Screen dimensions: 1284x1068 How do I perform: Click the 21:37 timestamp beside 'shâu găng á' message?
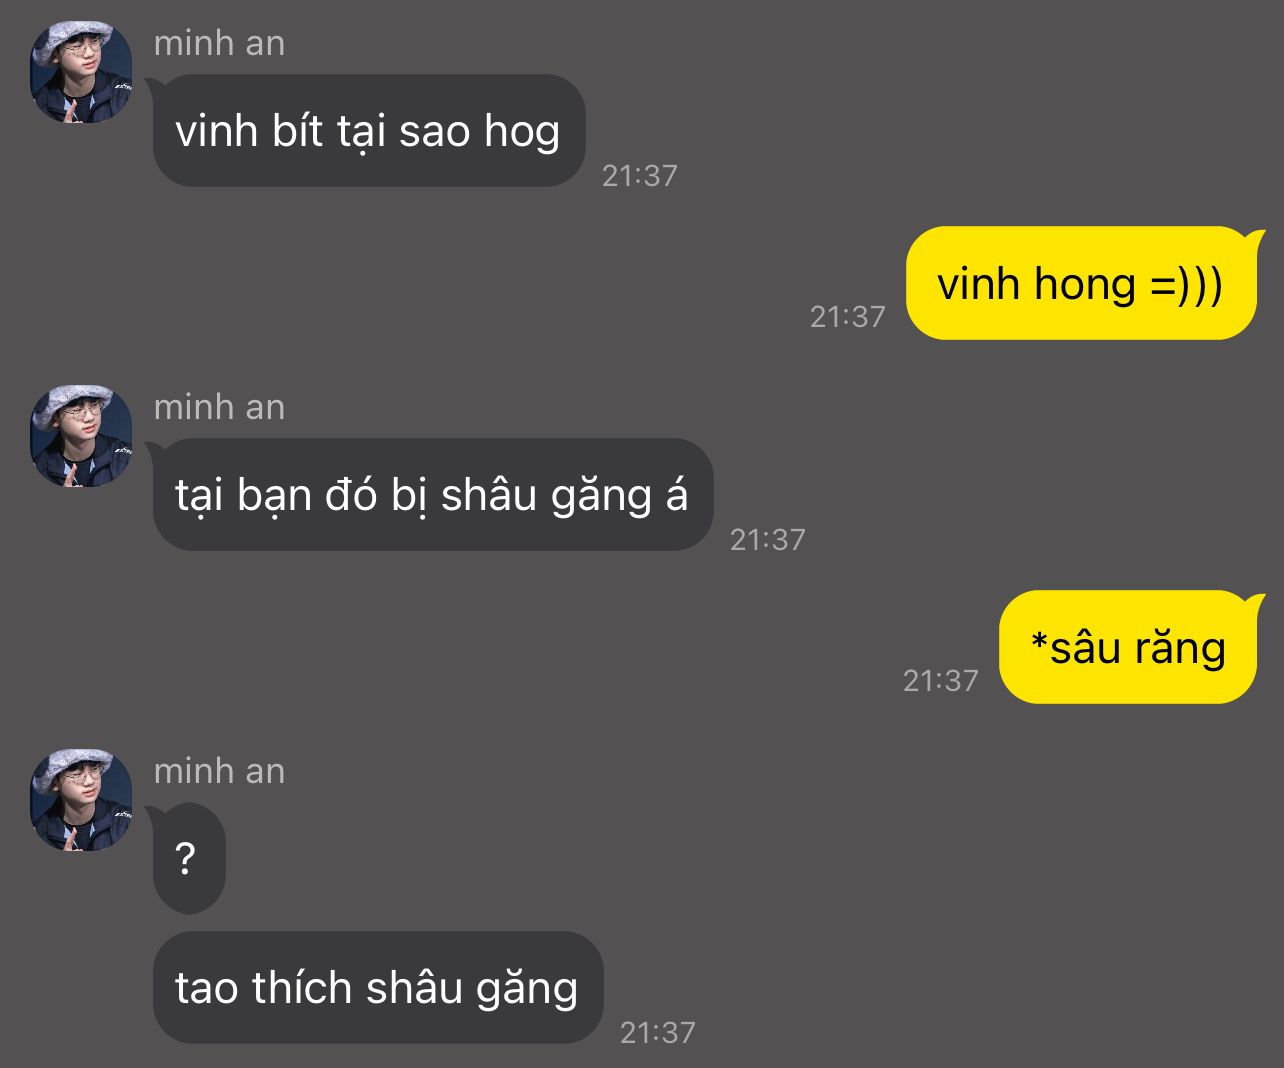click(768, 539)
